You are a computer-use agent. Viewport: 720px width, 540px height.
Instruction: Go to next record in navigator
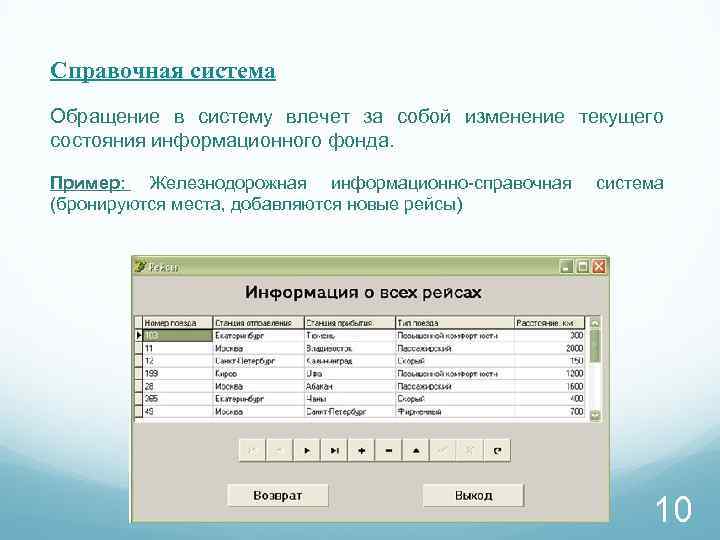[307, 450]
